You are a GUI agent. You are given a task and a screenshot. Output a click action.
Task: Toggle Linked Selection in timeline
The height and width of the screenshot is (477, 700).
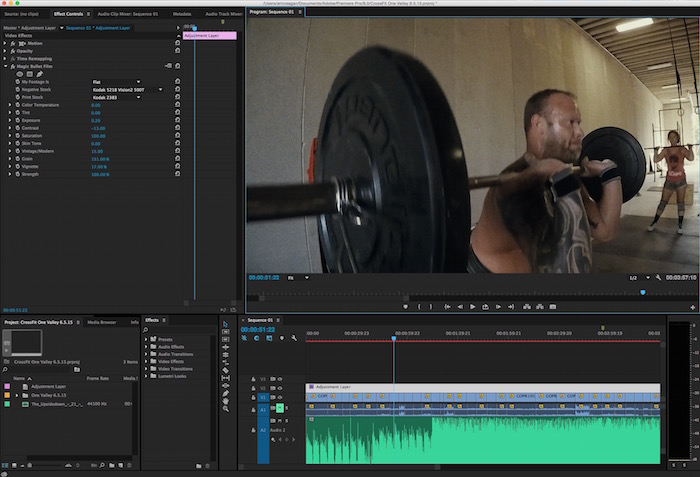(x=269, y=338)
